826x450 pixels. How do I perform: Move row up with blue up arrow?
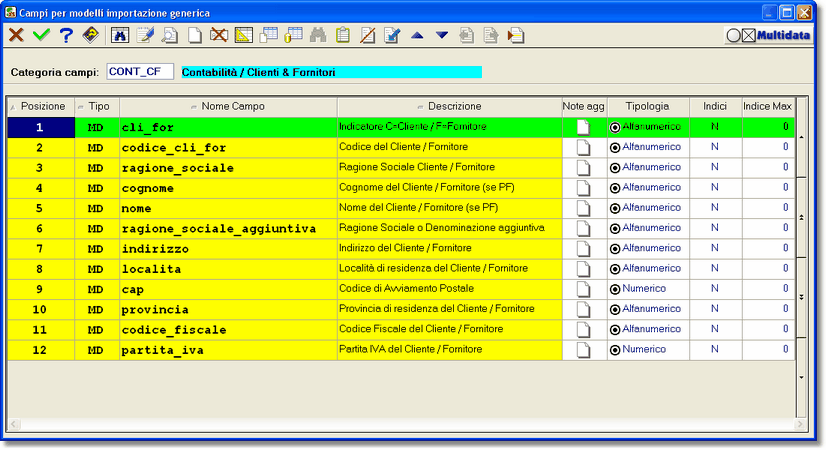pyautogui.click(x=417, y=35)
